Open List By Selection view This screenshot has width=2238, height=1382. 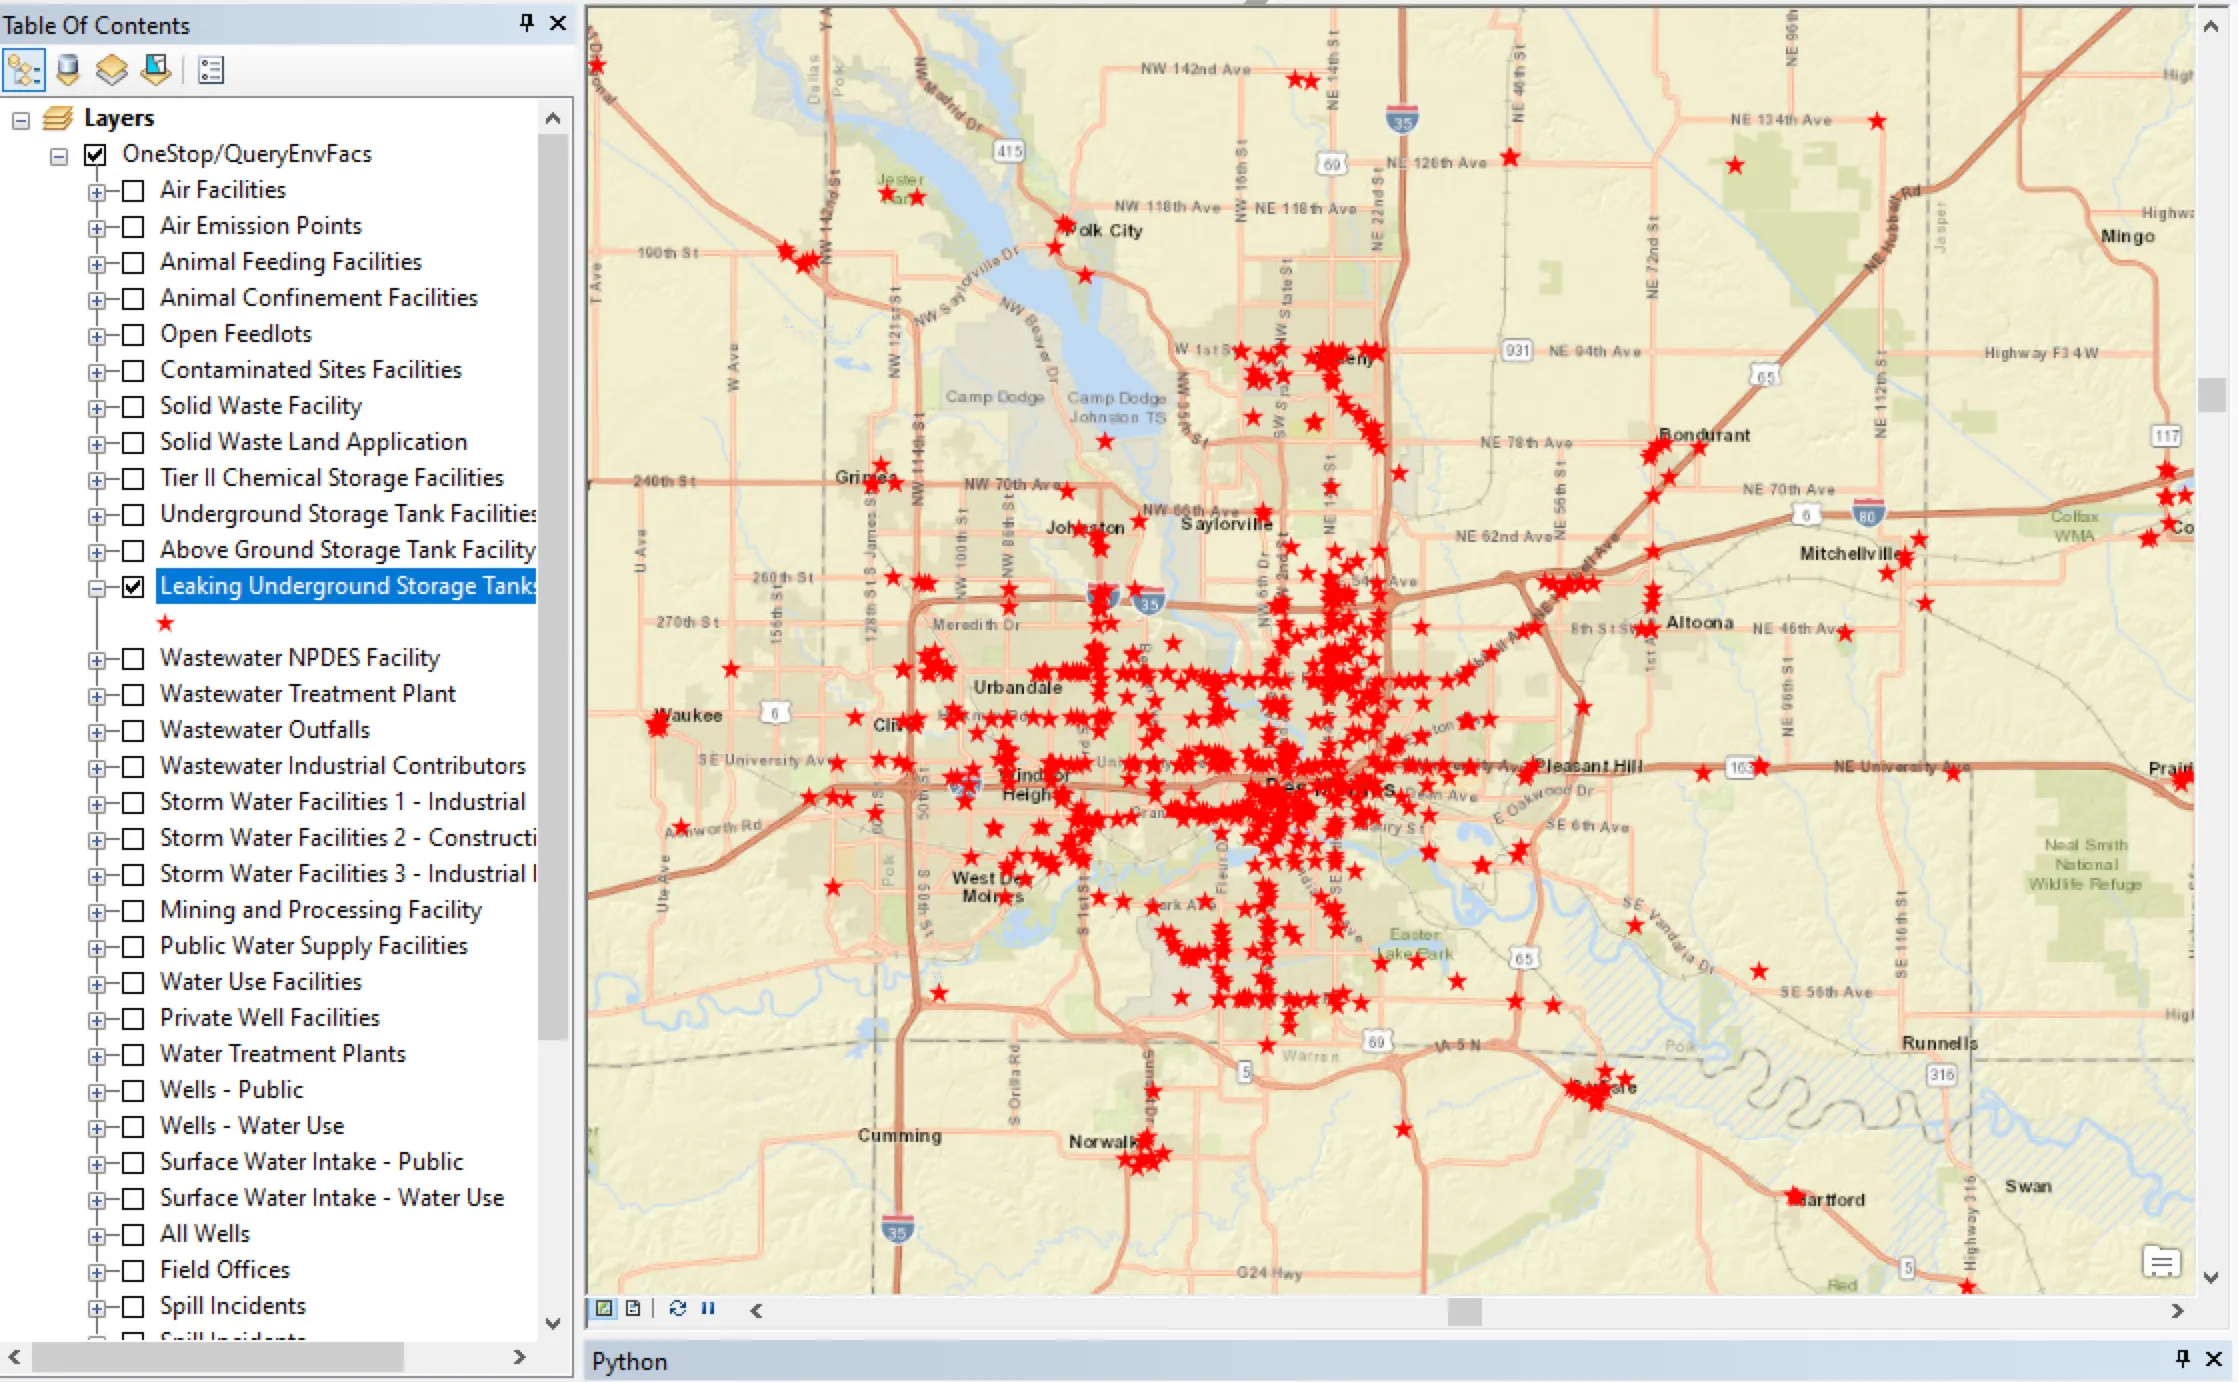[x=155, y=69]
